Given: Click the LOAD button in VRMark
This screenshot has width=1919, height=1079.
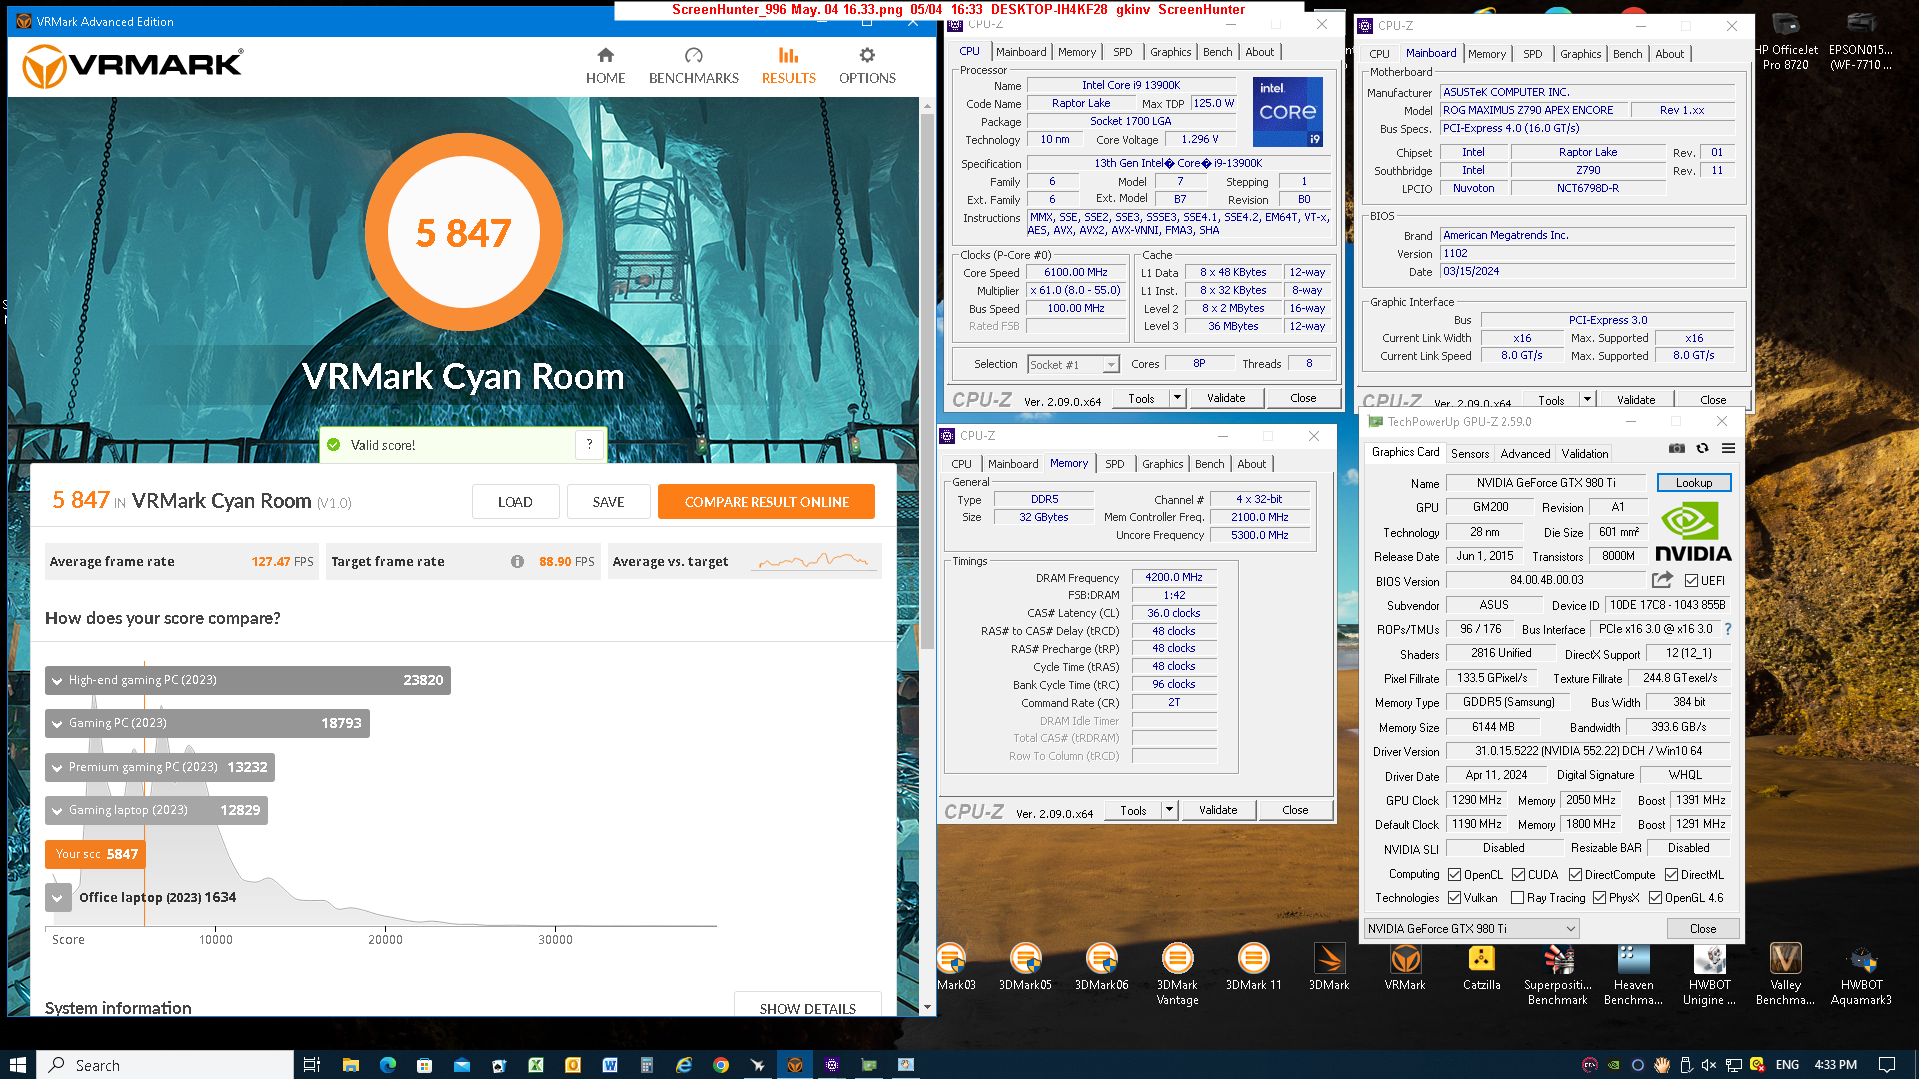Looking at the screenshot, I should click(x=515, y=502).
